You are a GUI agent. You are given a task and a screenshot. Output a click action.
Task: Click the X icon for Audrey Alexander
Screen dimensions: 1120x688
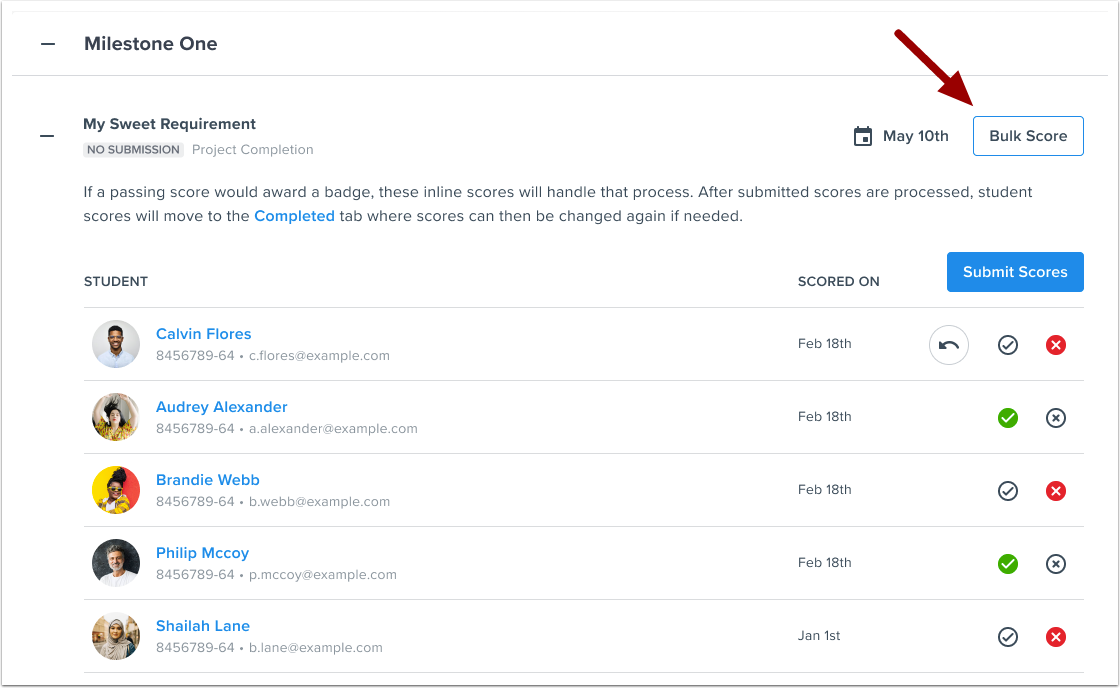[1056, 418]
